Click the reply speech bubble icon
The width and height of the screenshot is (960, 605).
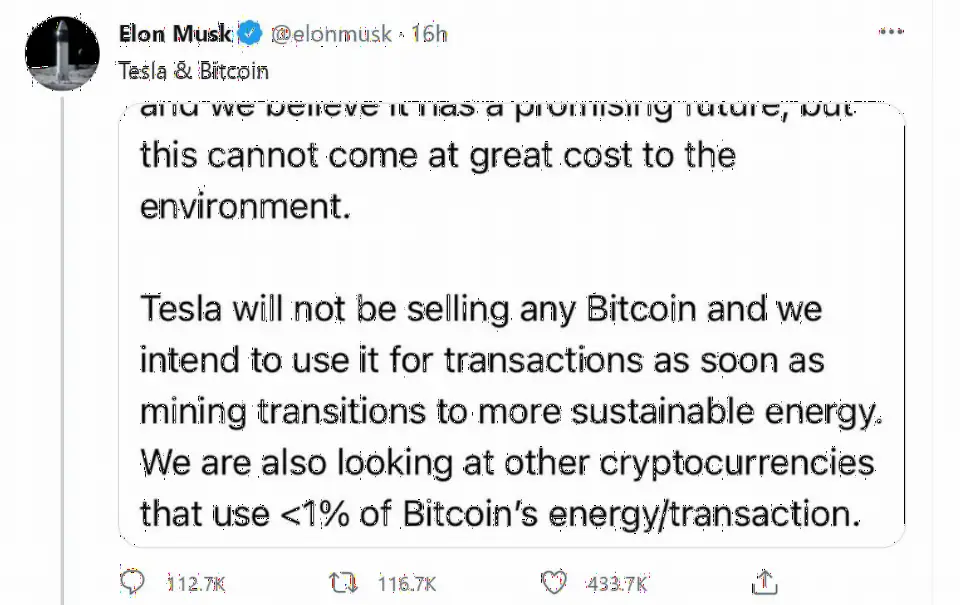coord(132,582)
